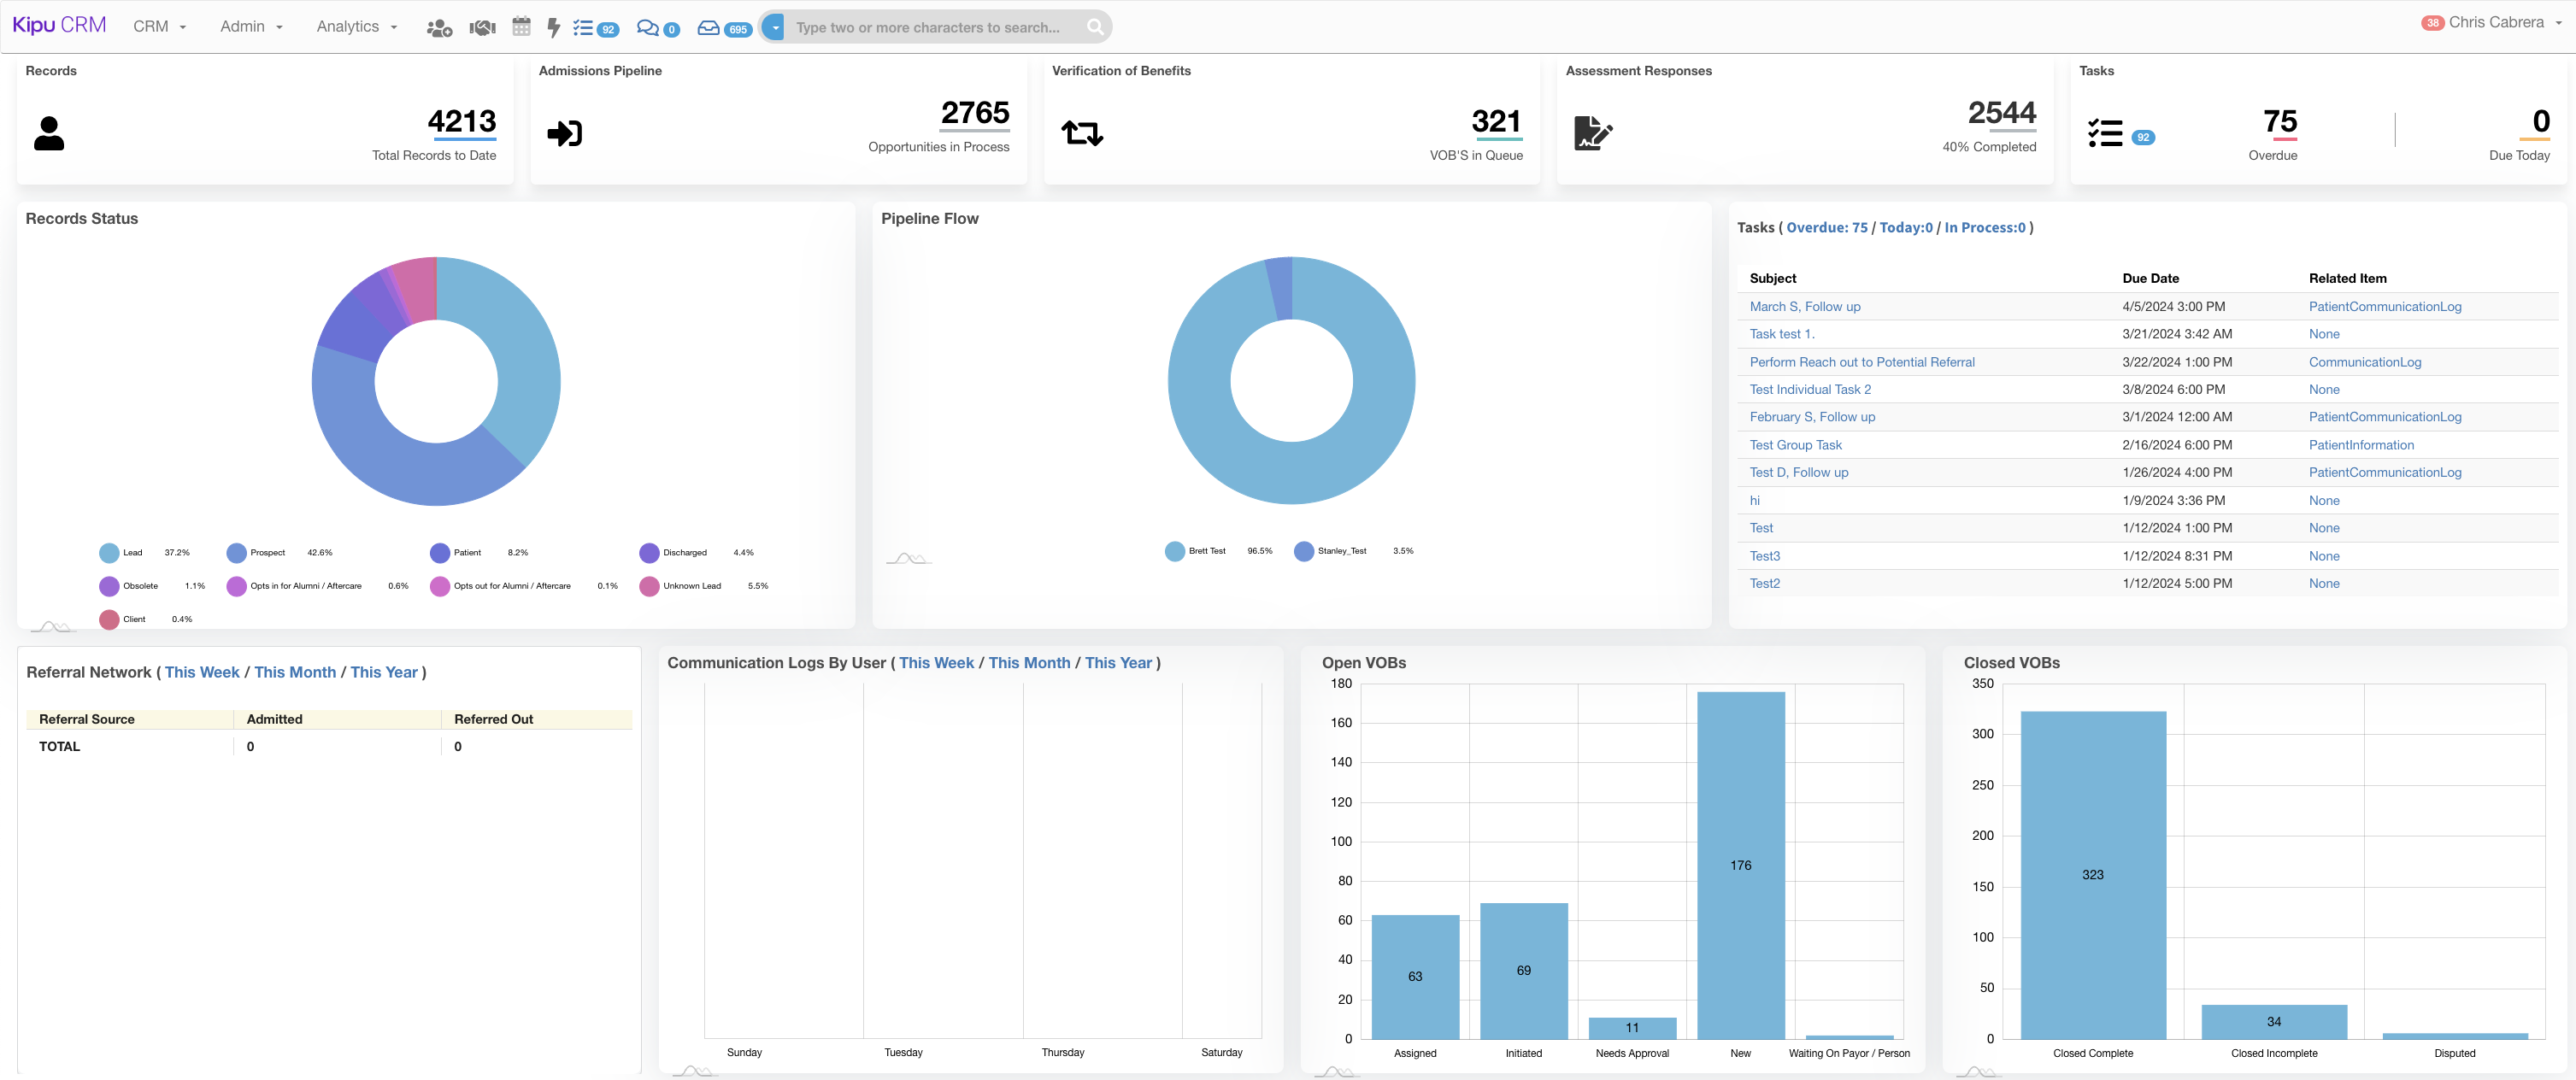2576x1080 pixels.
Task: Click the lightning bolt quick action icon
Action: tap(553, 28)
